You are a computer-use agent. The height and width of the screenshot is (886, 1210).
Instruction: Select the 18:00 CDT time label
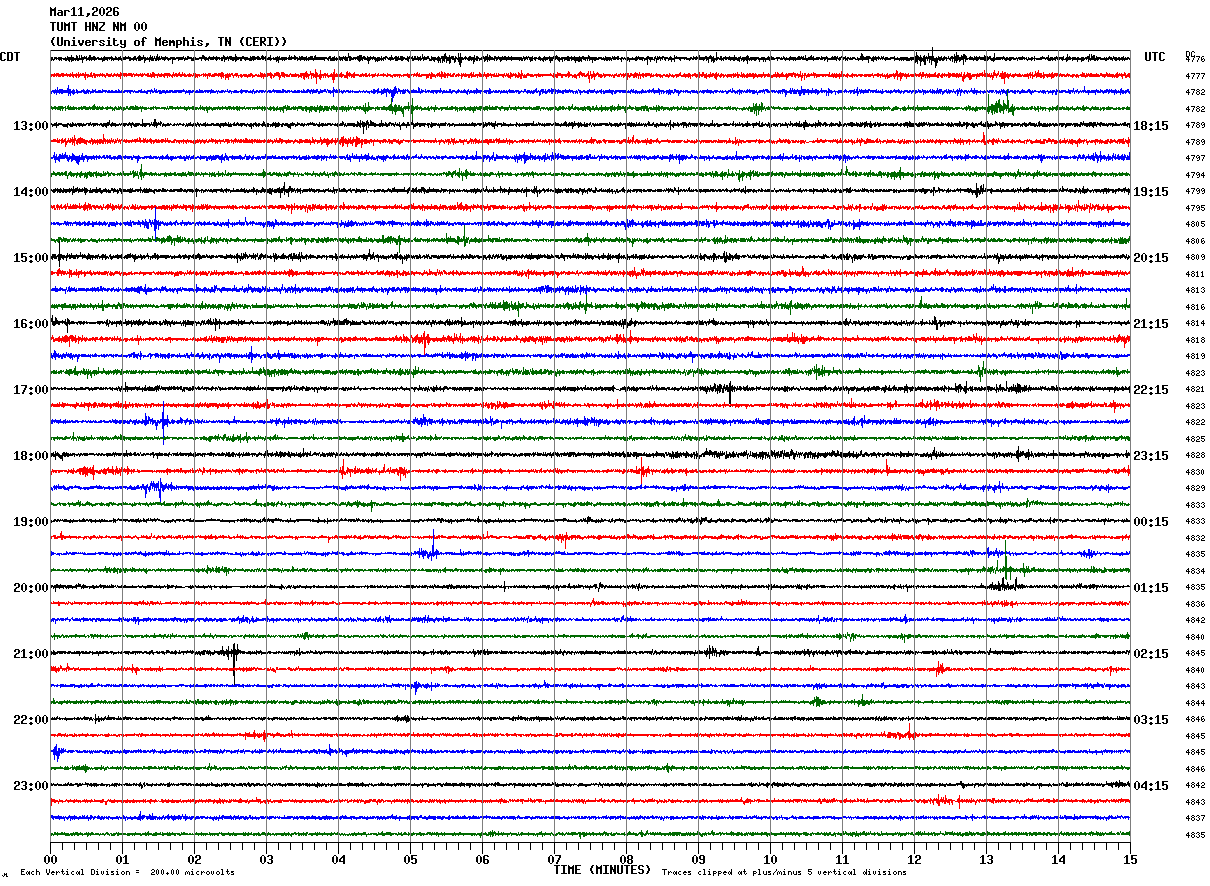point(30,456)
